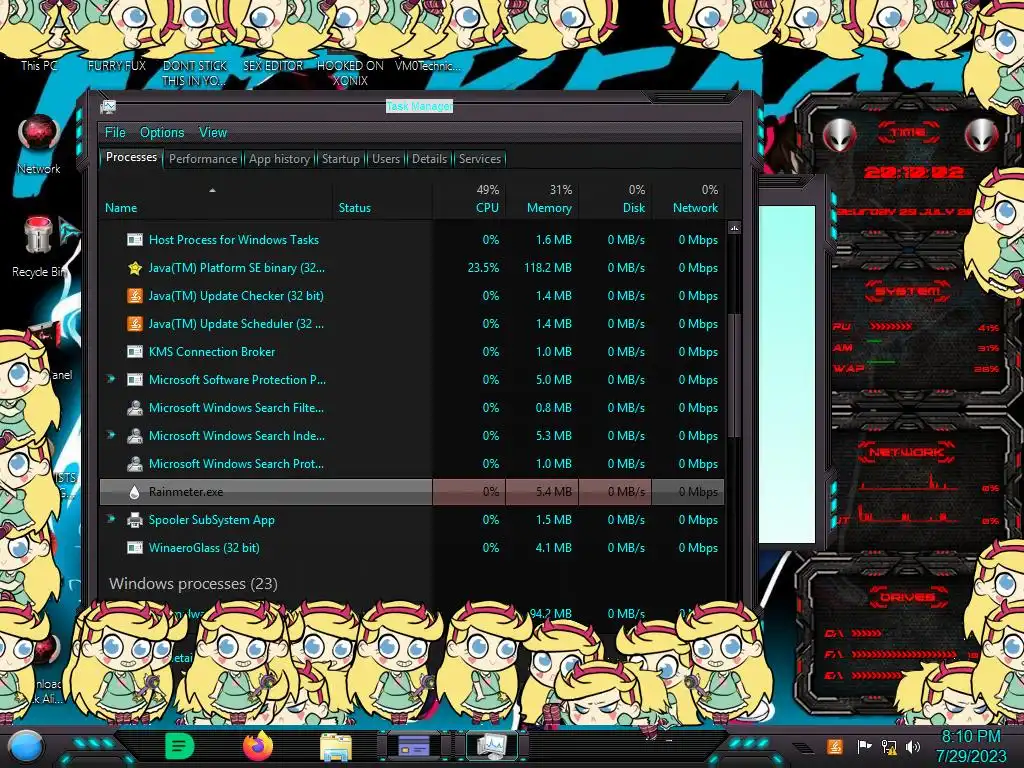Viewport: 1024px width, 768px height.
Task: Click the 118.2 MB memory value
Action: (x=548, y=268)
